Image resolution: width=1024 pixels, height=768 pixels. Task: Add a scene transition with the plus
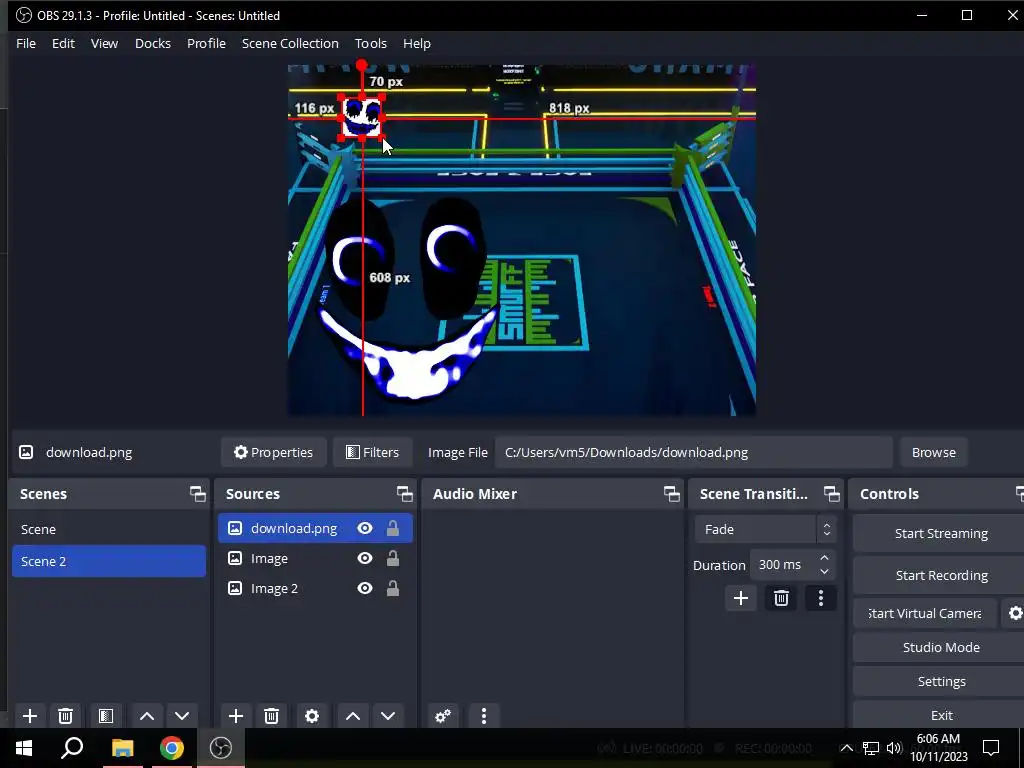pos(741,598)
